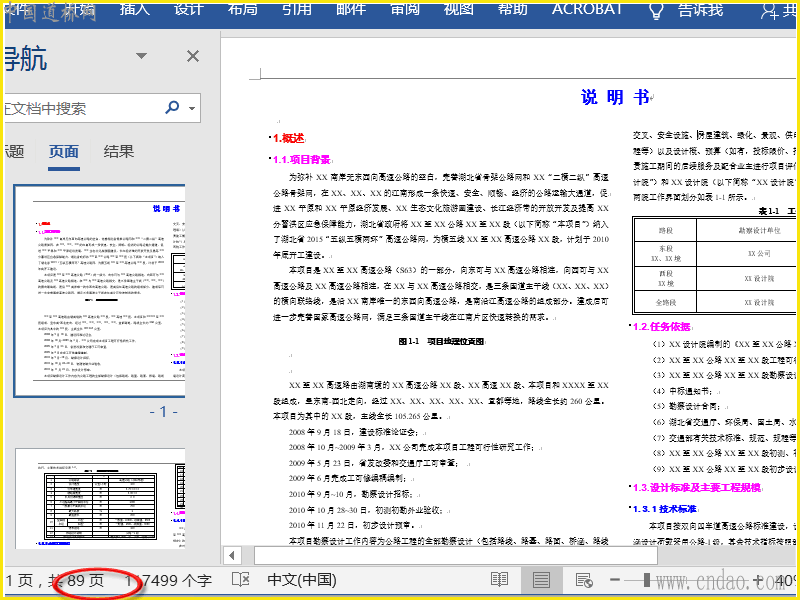Image resolution: width=800 pixels, height=600 pixels.
Task: Click the 1.2.任务依据 heading
Action: click(662, 327)
